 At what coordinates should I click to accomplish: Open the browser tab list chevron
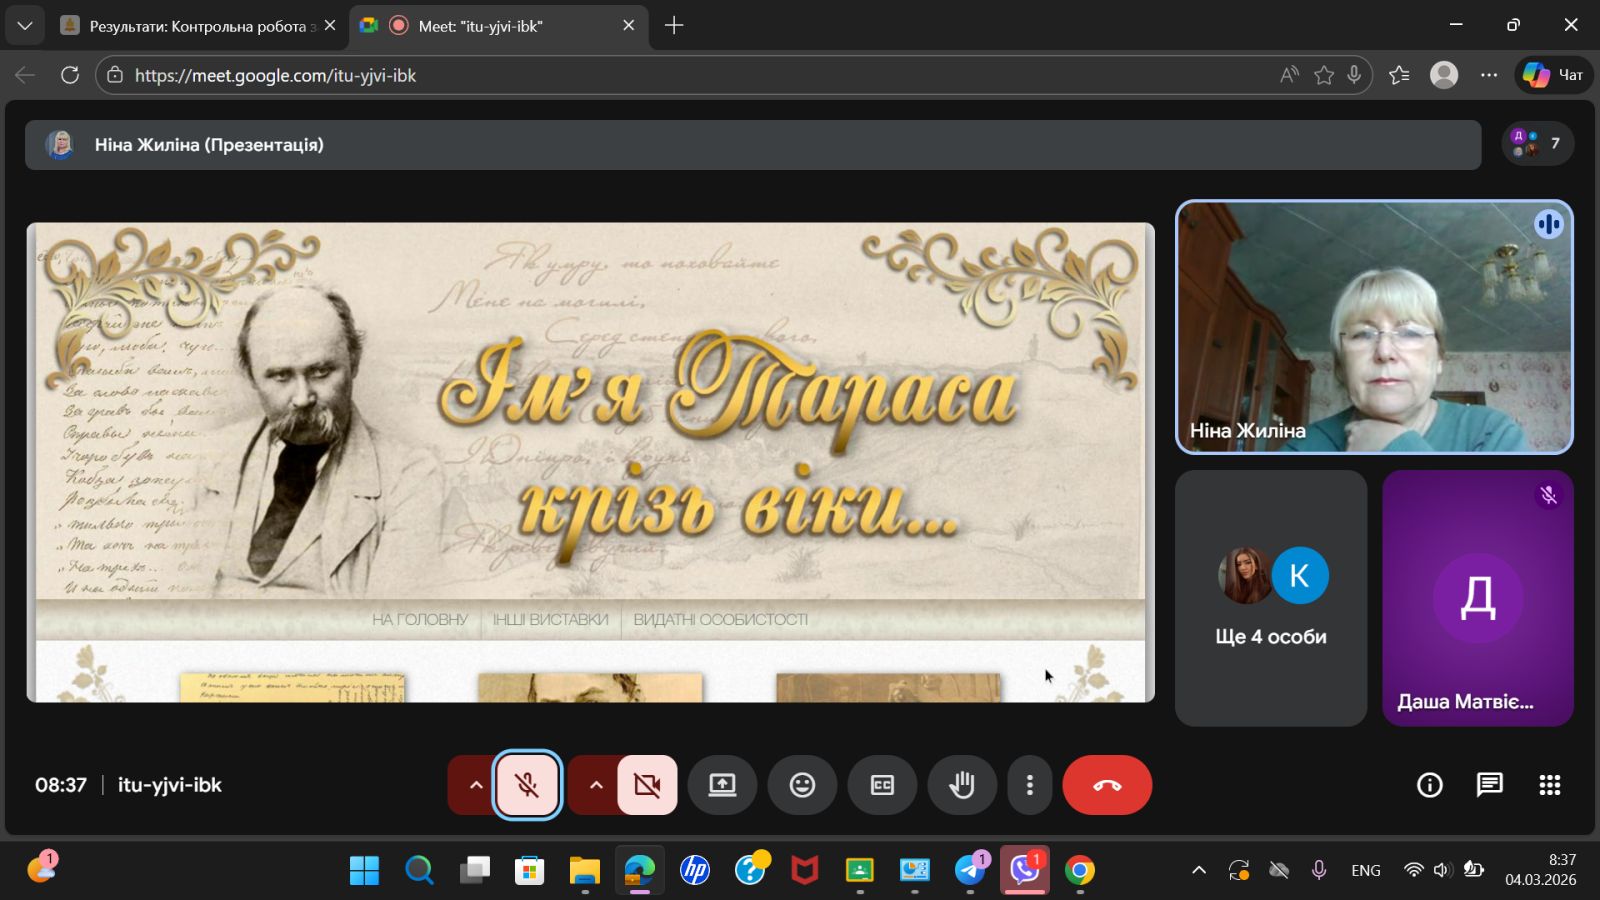[25, 26]
